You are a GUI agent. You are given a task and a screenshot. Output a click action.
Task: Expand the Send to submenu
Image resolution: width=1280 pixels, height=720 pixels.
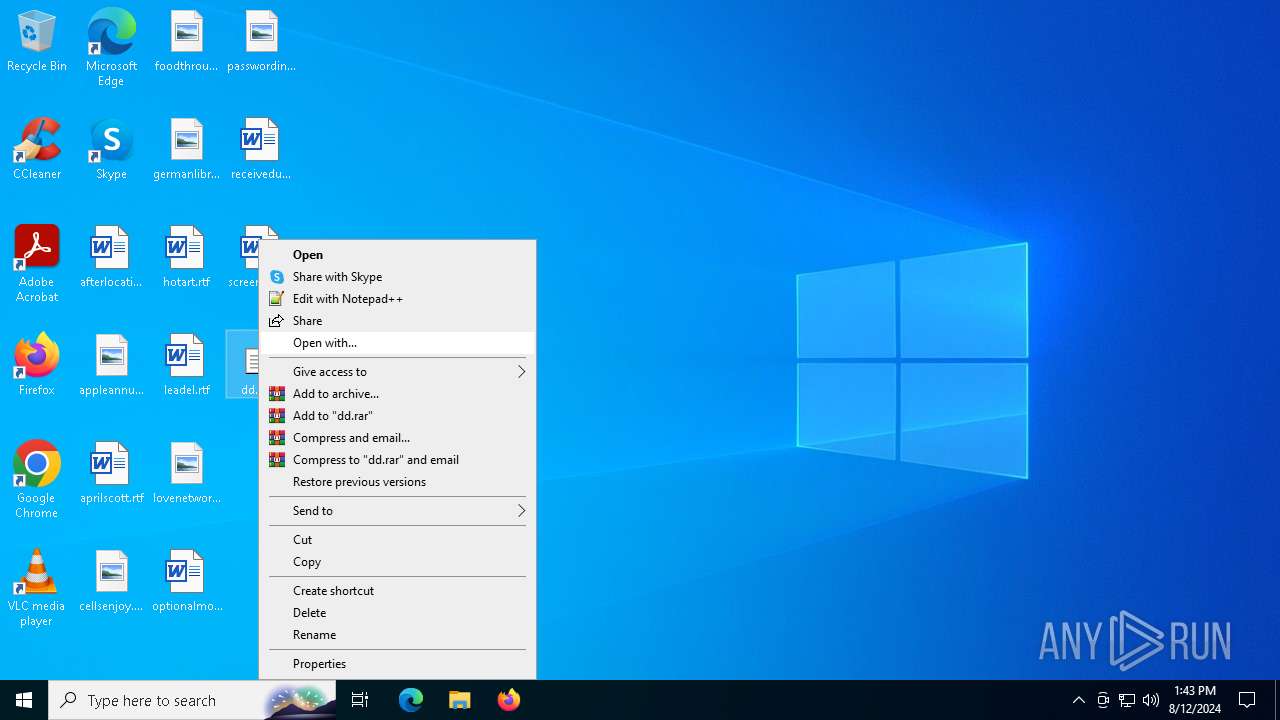click(x=397, y=511)
